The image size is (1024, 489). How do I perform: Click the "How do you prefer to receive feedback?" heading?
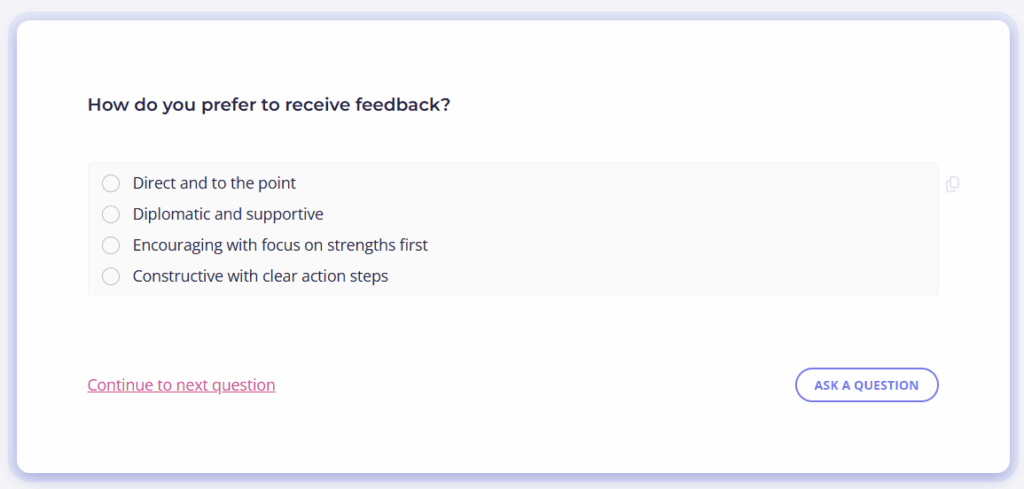point(269,105)
